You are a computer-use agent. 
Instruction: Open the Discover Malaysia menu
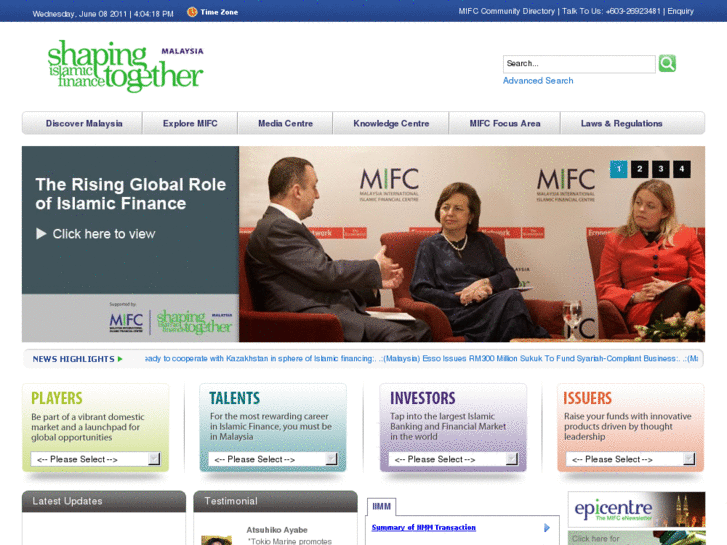pos(84,123)
